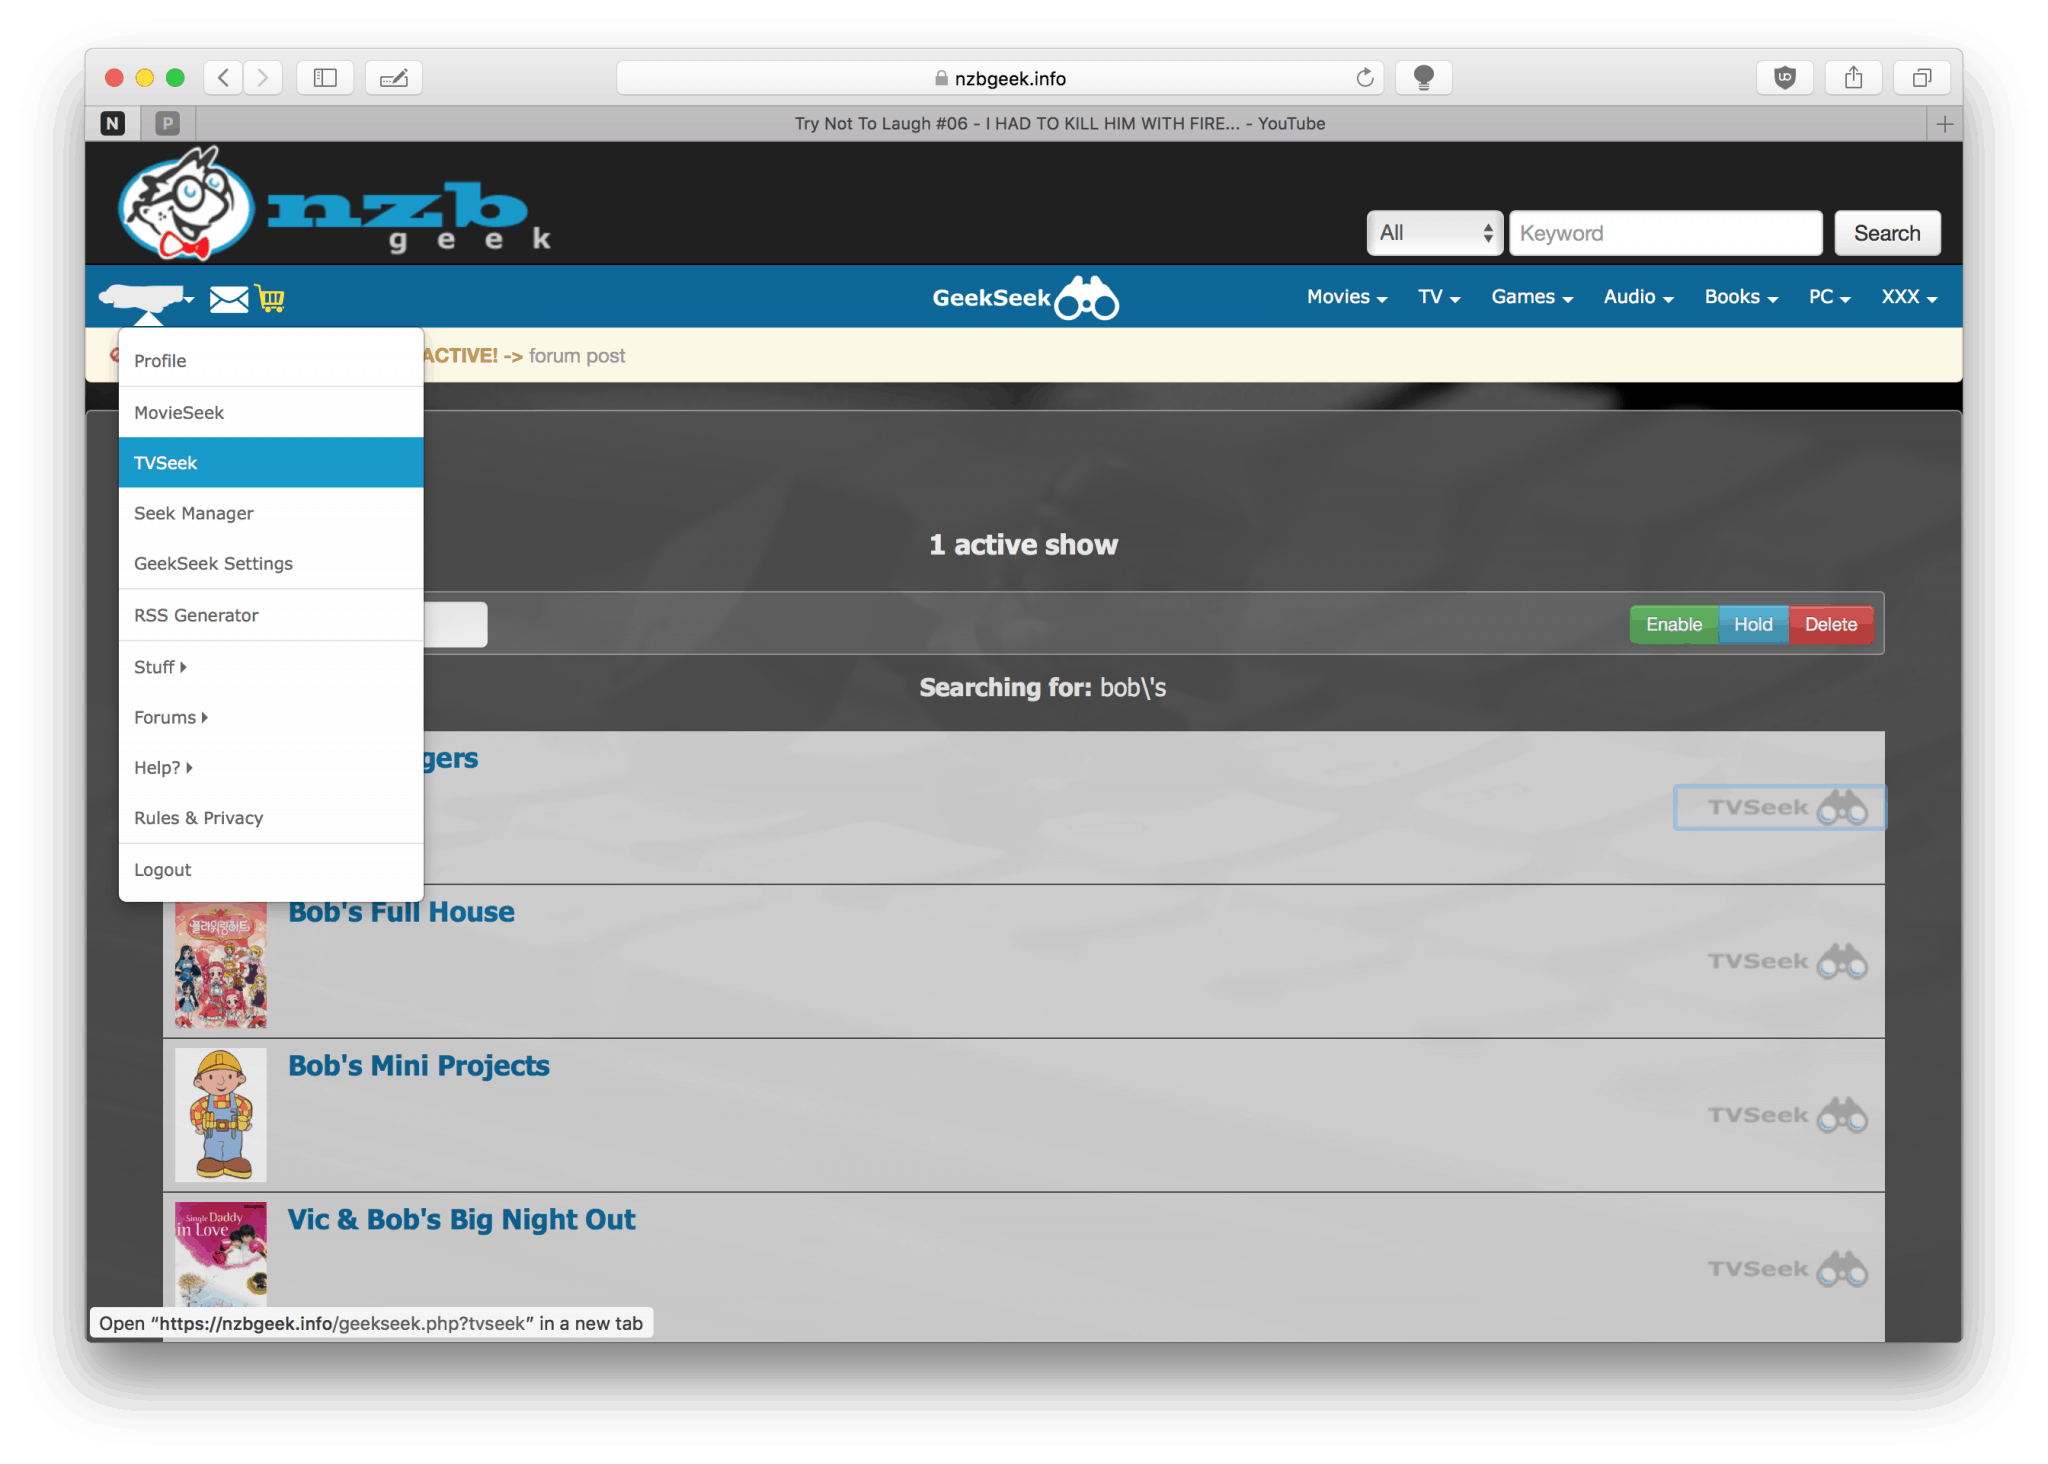This screenshot has width=2048, height=1464.
Task: Enable the active show
Action: tap(1673, 624)
